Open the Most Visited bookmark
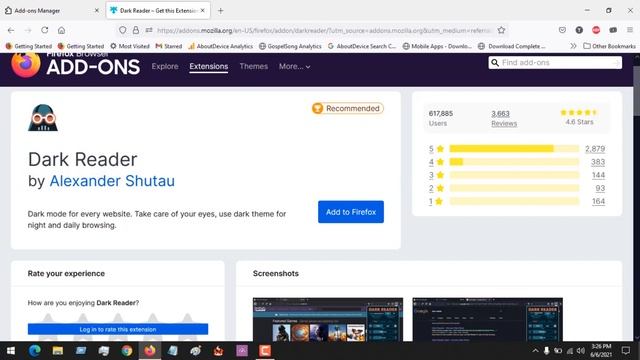The height and width of the screenshot is (360, 640). tap(130, 46)
